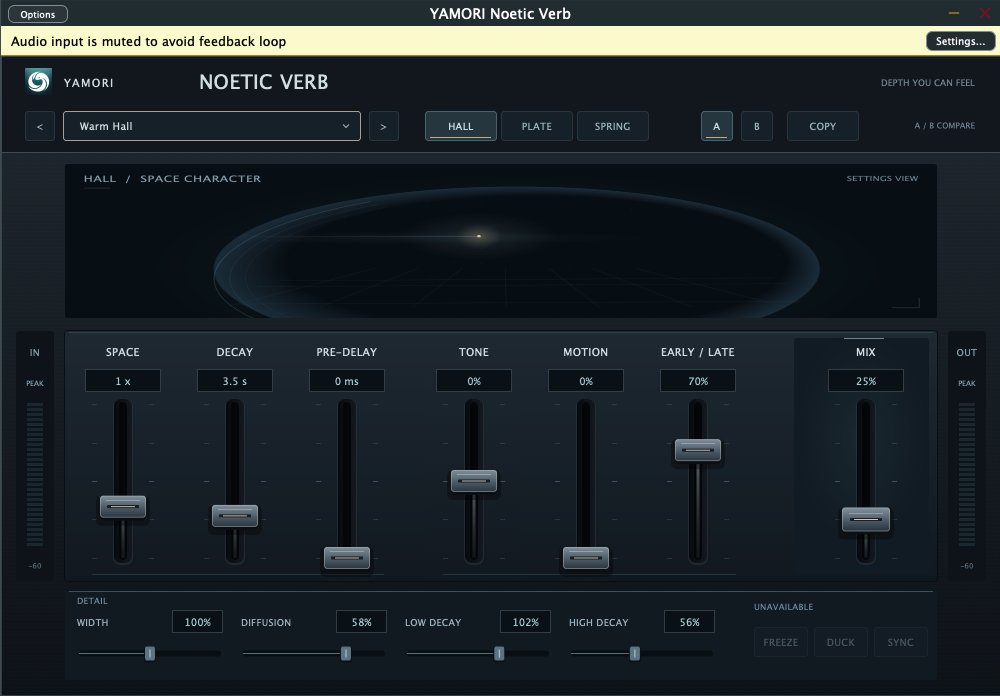The width and height of the screenshot is (1000, 696).
Task: Click the WIDTH slider thumb
Action: (150, 653)
